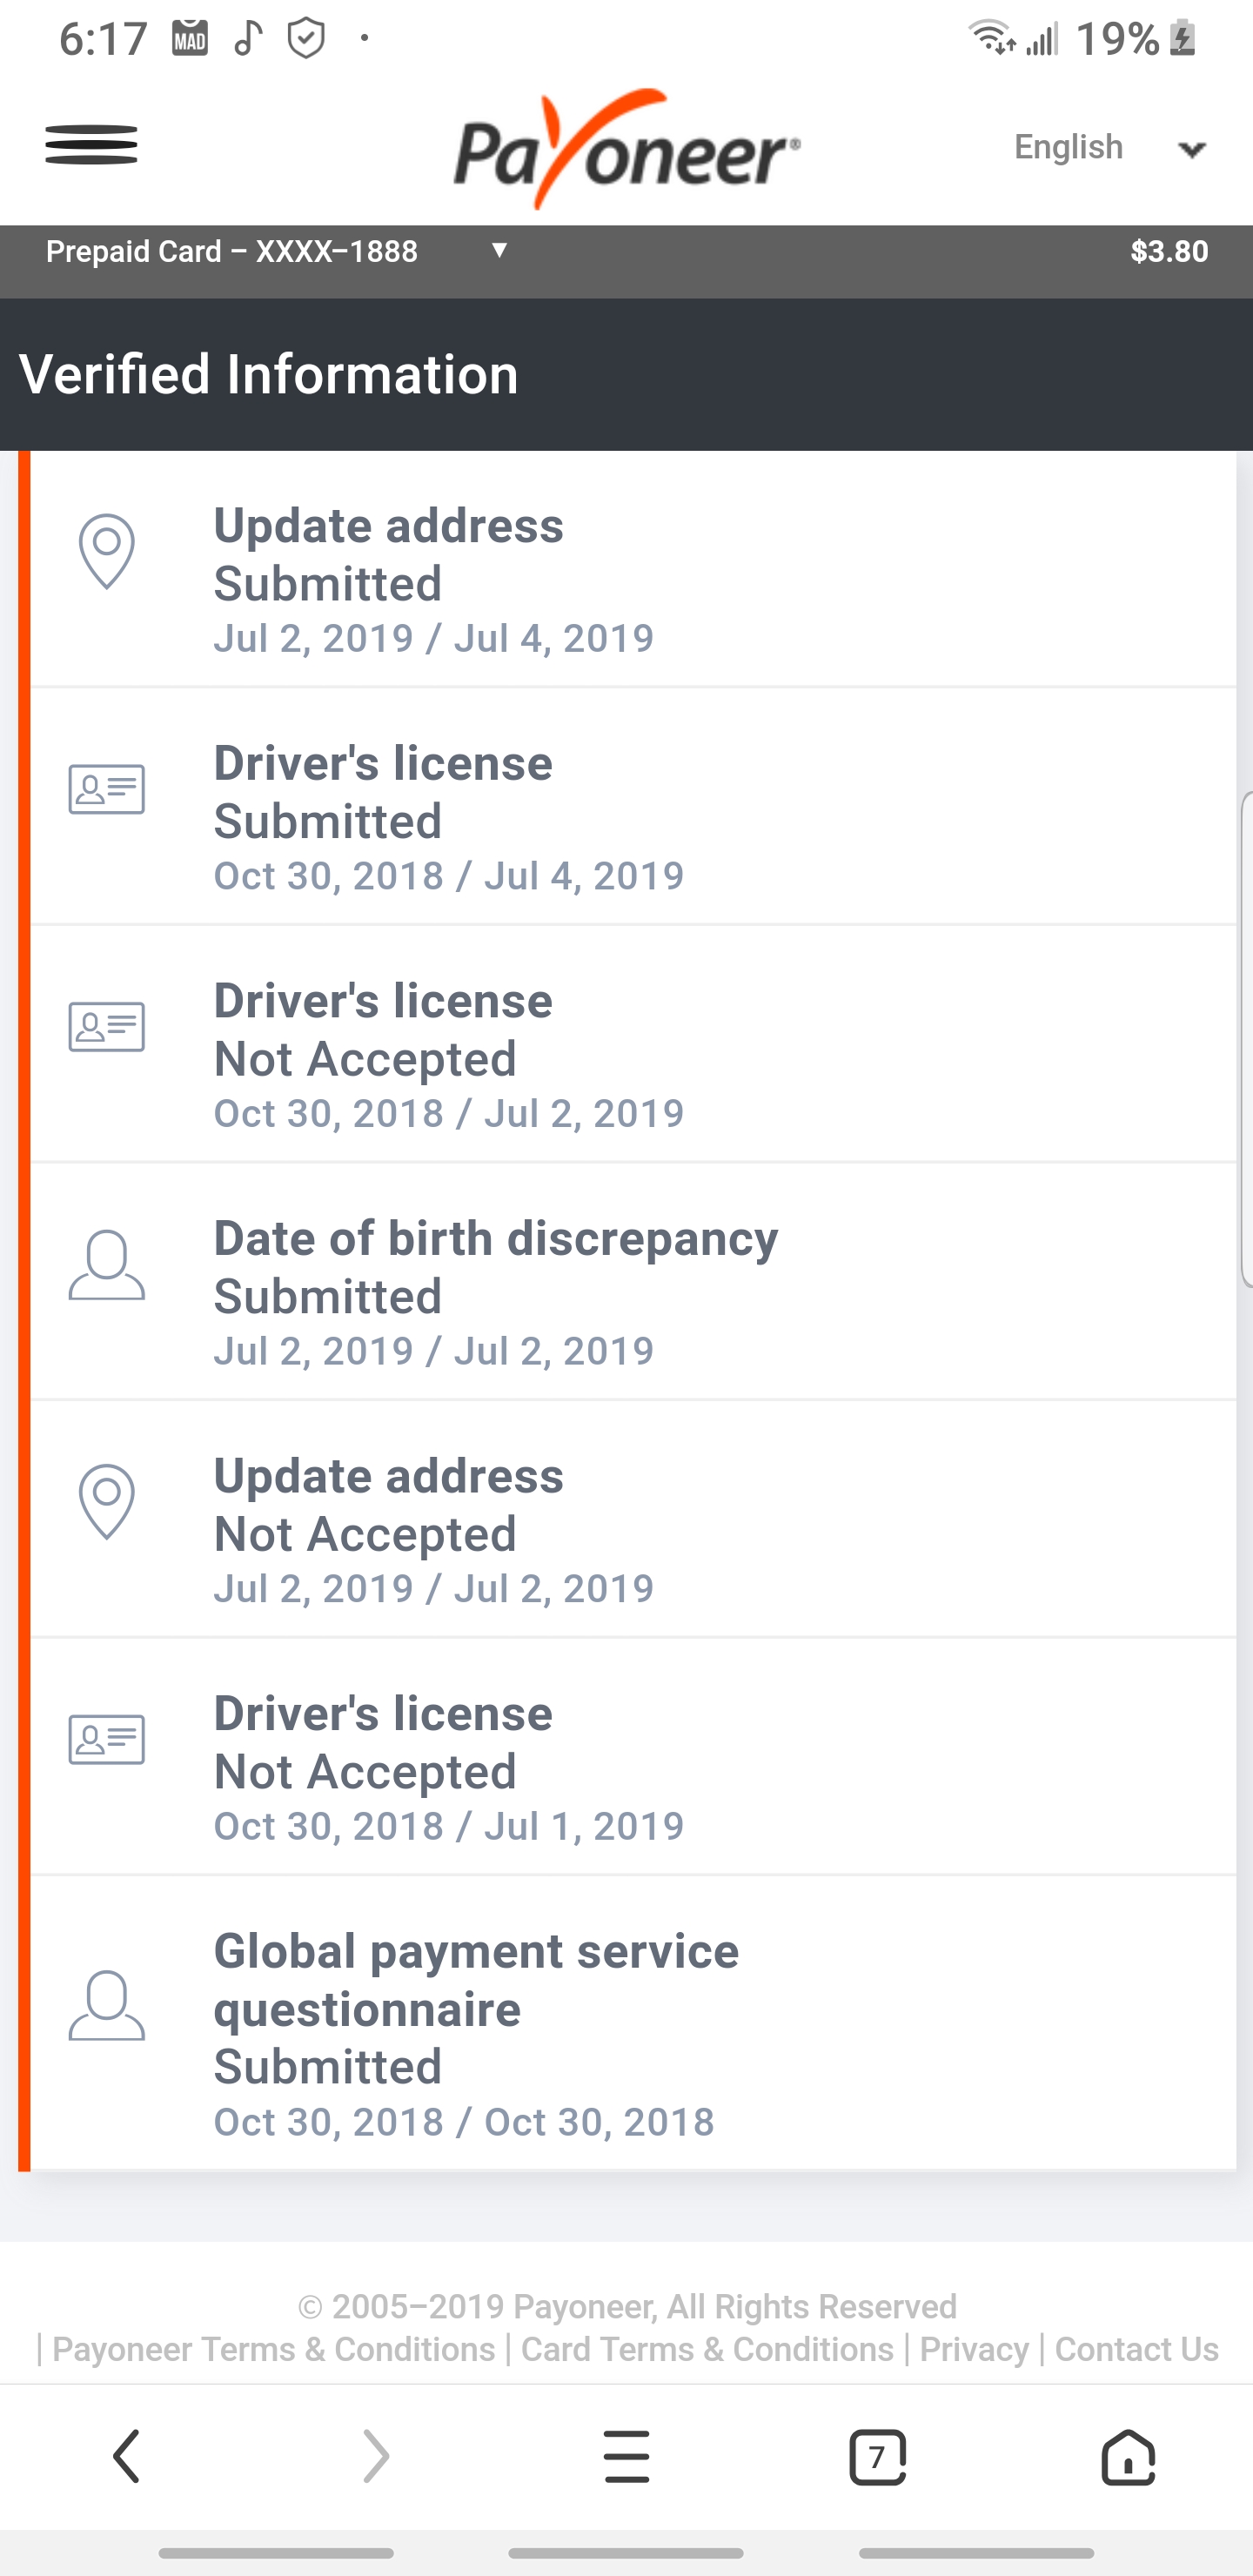
Task: Click the ID card icon for submitted Driver's license
Action: [x=107, y=789]
